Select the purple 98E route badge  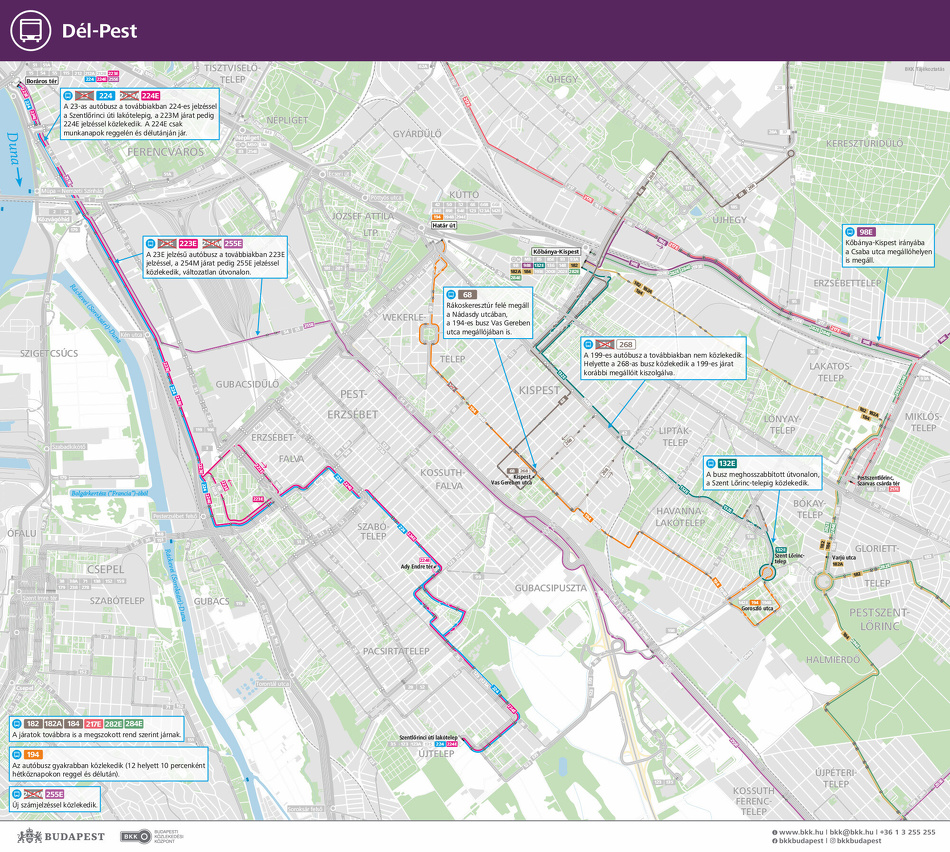pos(866,232)
